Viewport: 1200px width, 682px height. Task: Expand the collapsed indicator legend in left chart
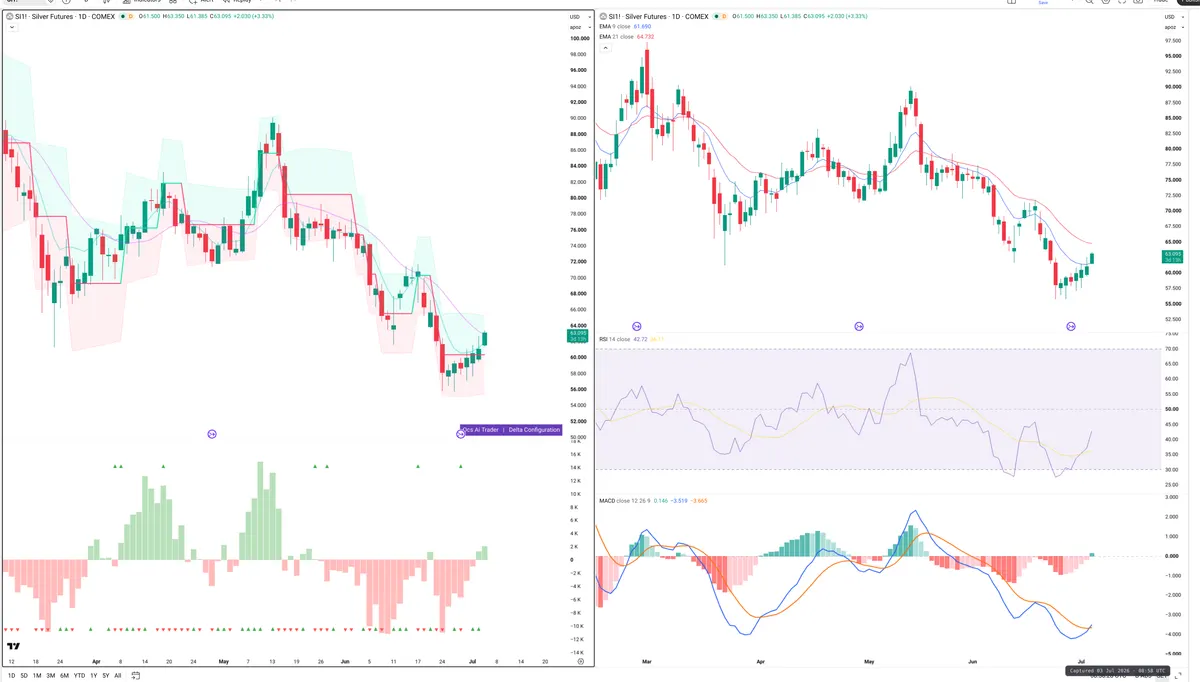(12, 27)
